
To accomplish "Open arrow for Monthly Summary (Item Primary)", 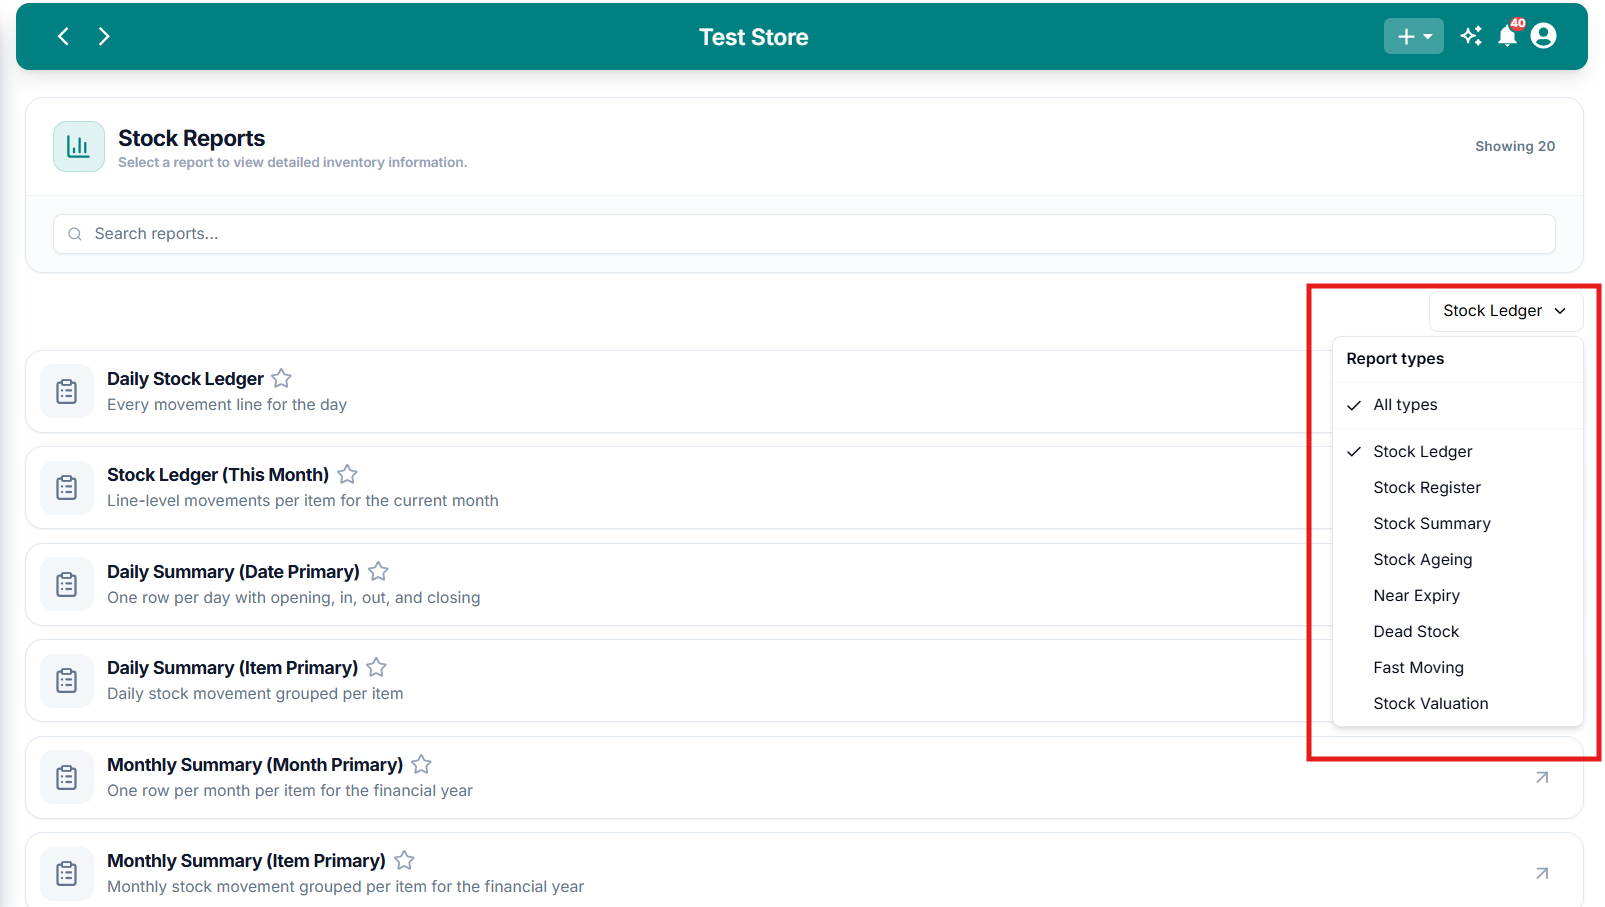I will 1542,874.
